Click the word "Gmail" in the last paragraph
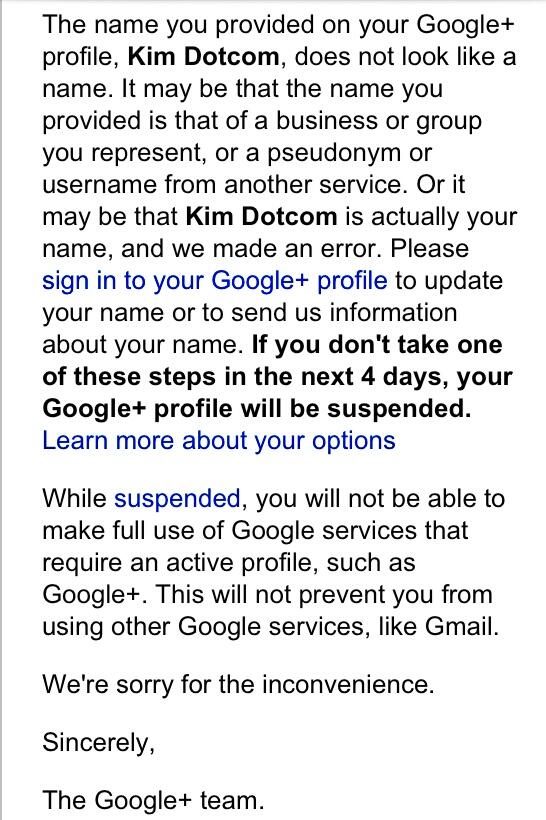Screen dimensions: 546x820 click(458, 627)
